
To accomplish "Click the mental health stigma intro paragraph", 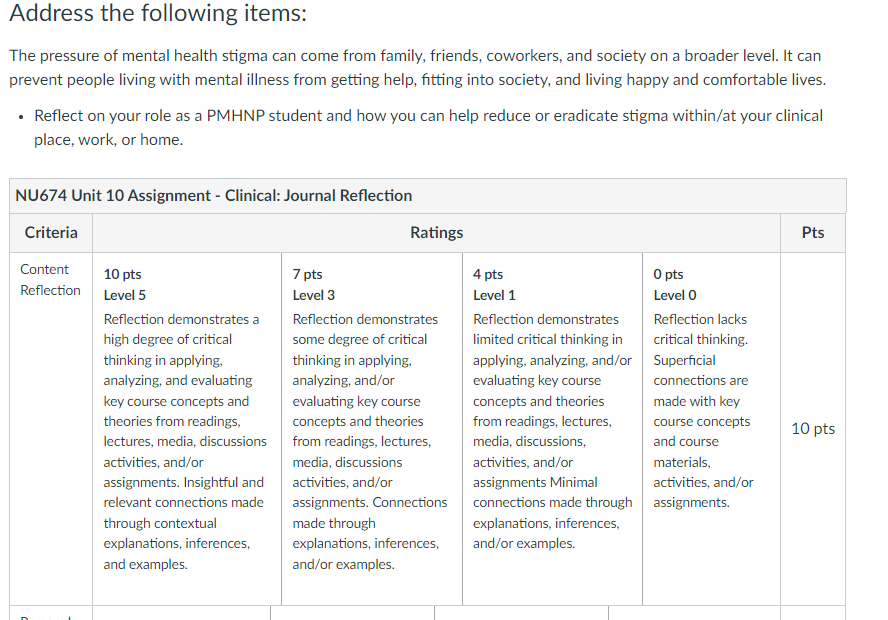I will [417, 67].
